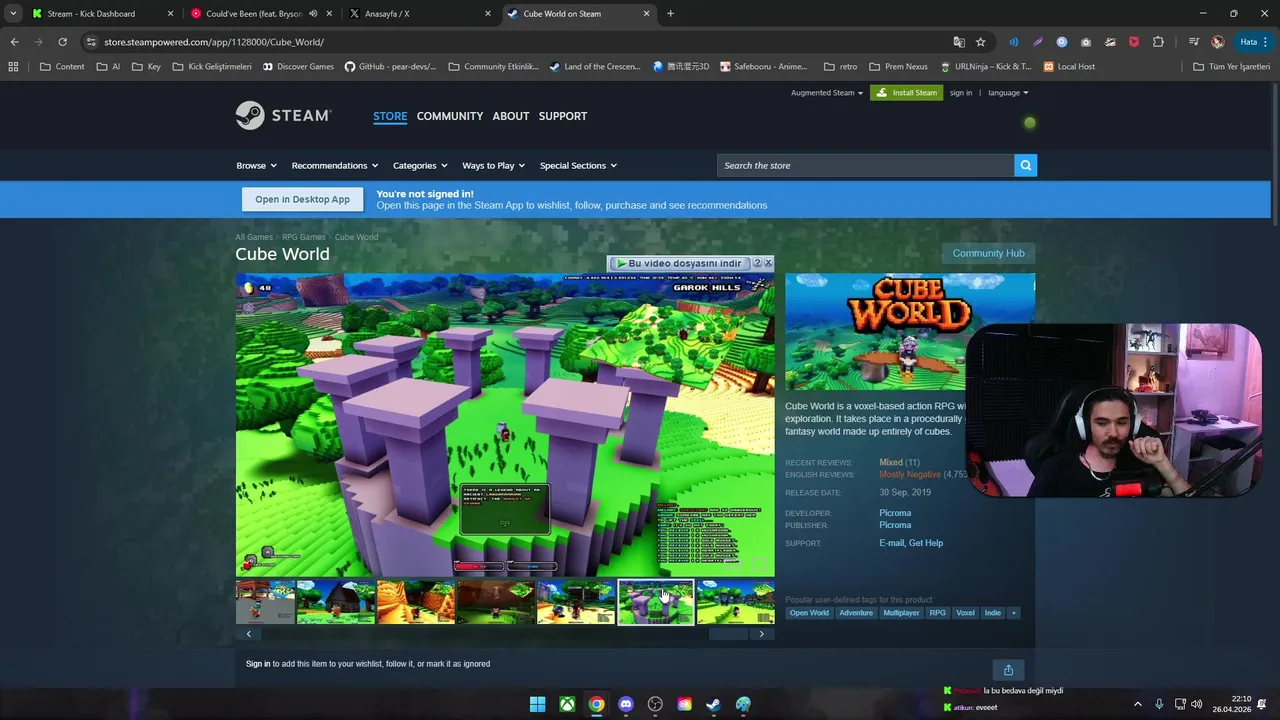
Task: Click the red video downloader extension icon
Action: click(1134, 42)
